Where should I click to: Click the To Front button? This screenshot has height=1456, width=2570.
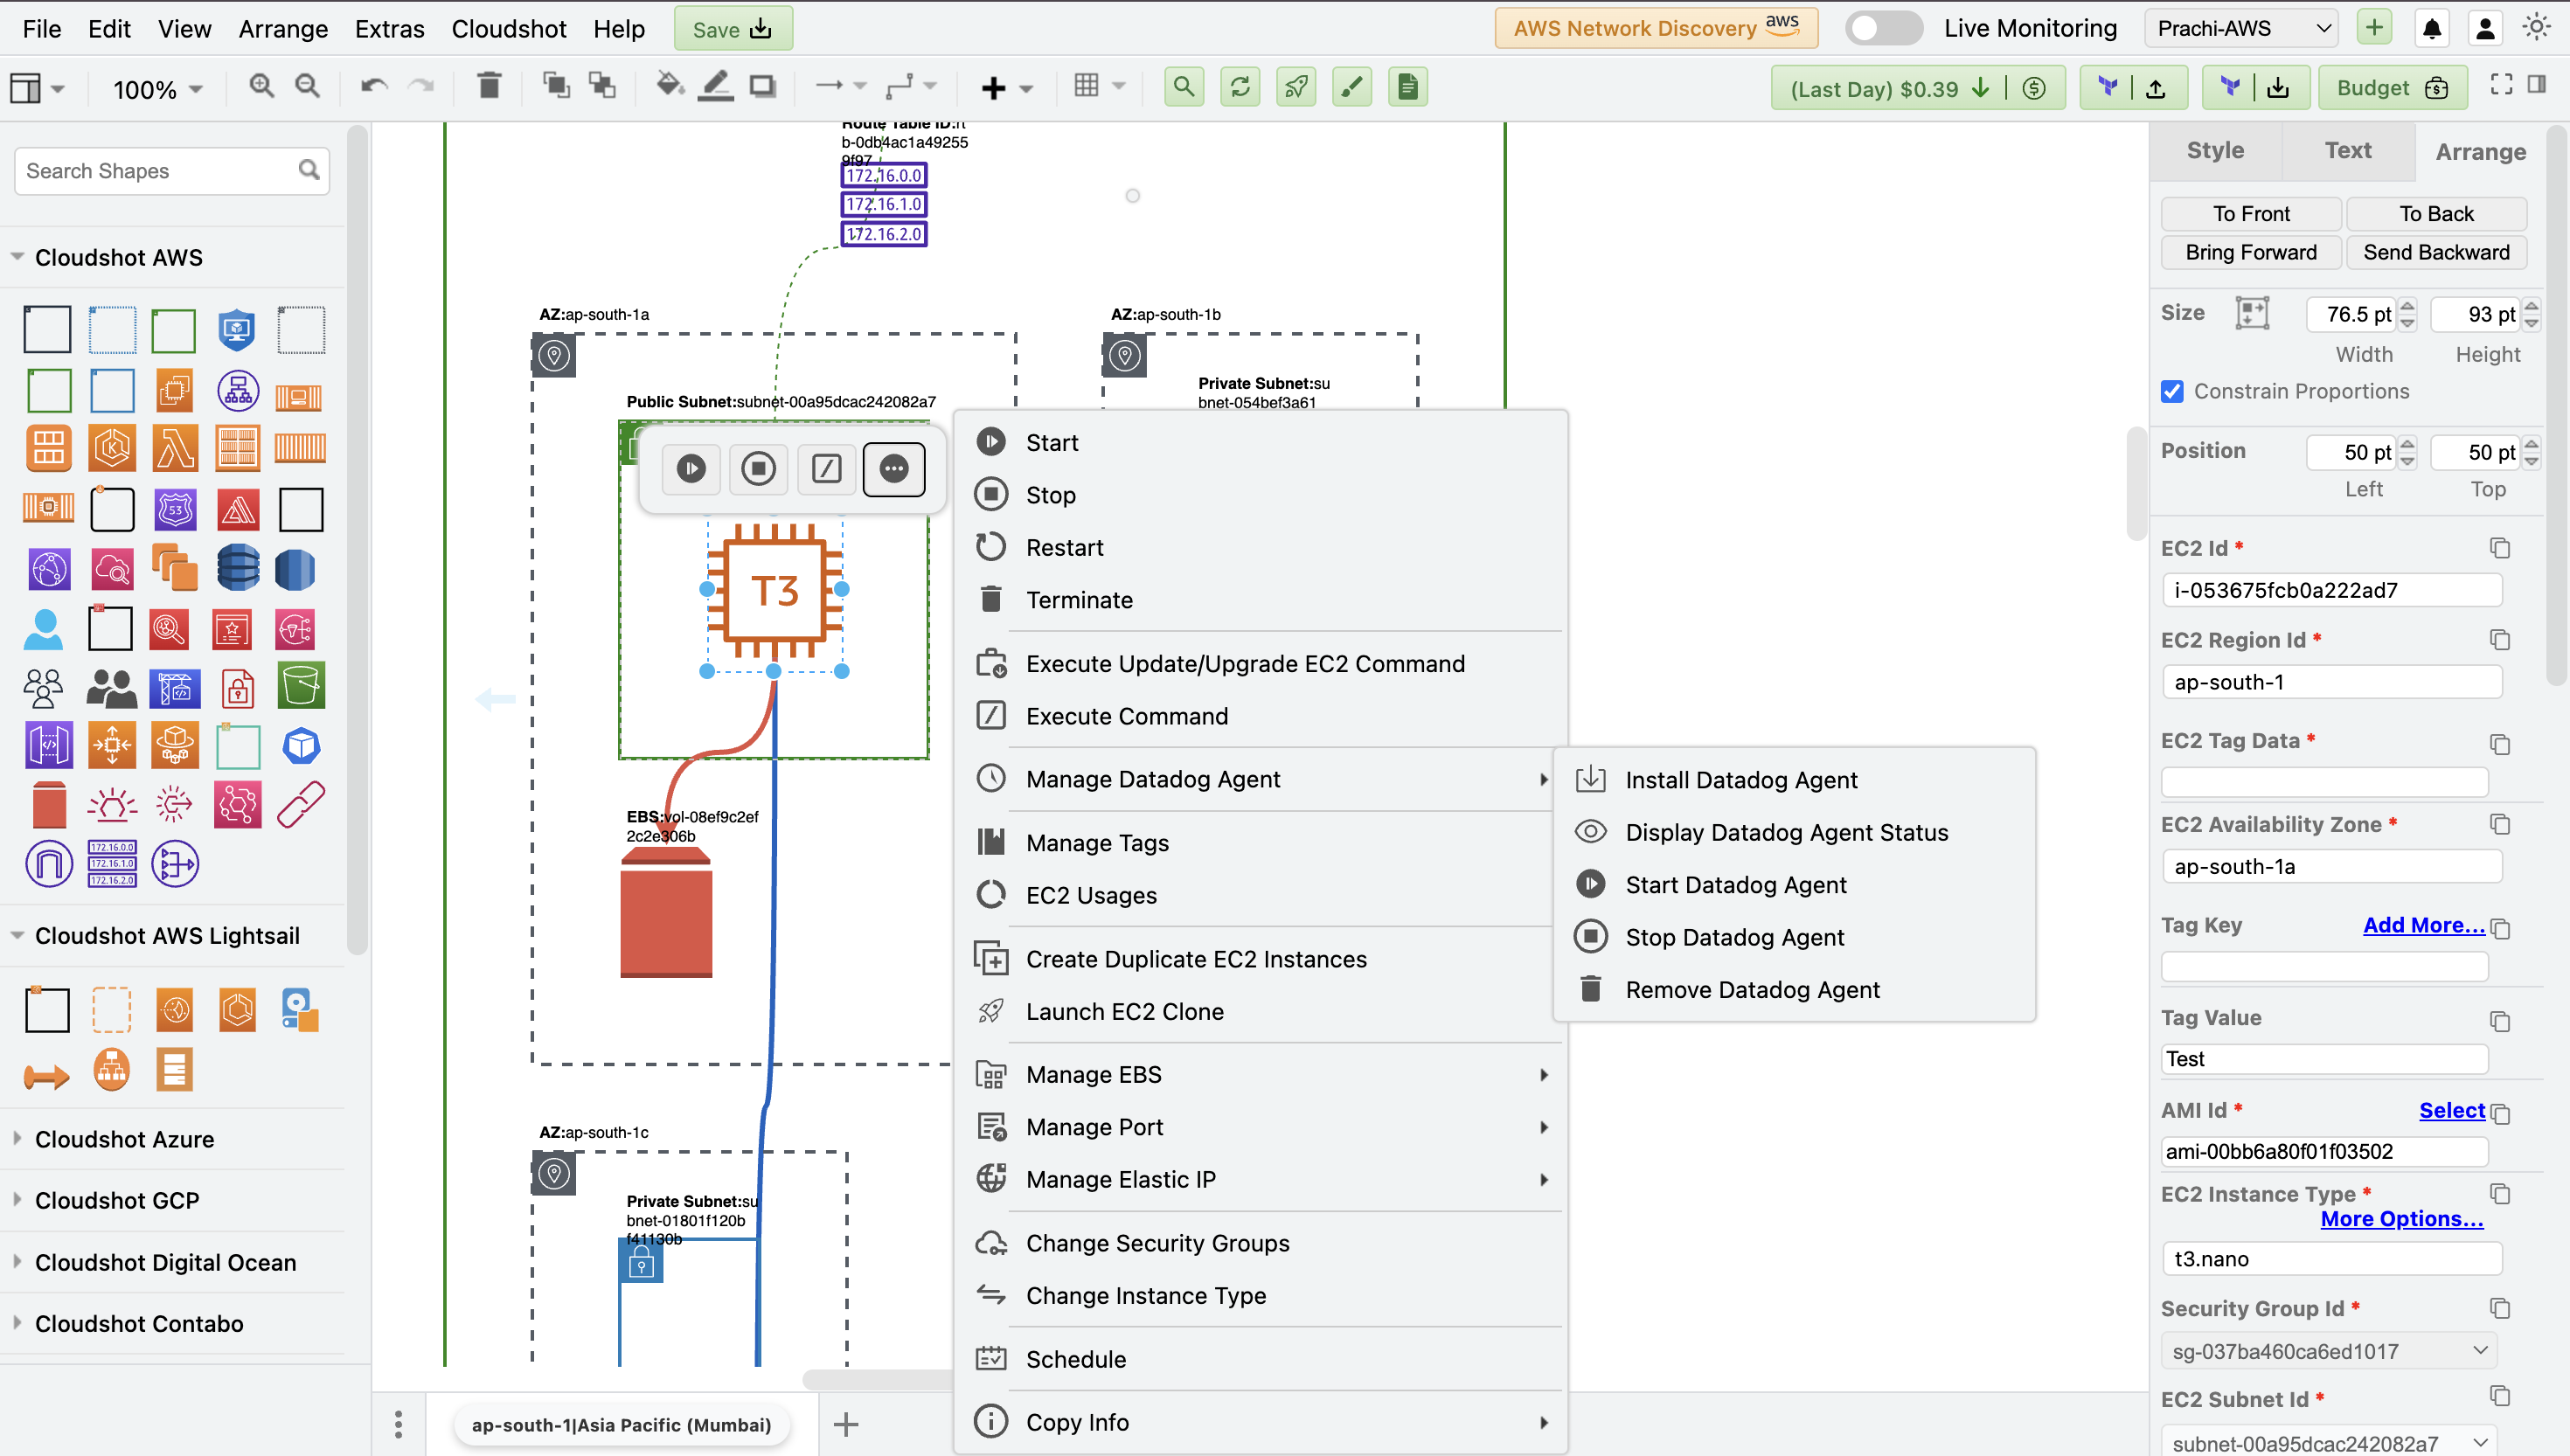(2251, 214)
